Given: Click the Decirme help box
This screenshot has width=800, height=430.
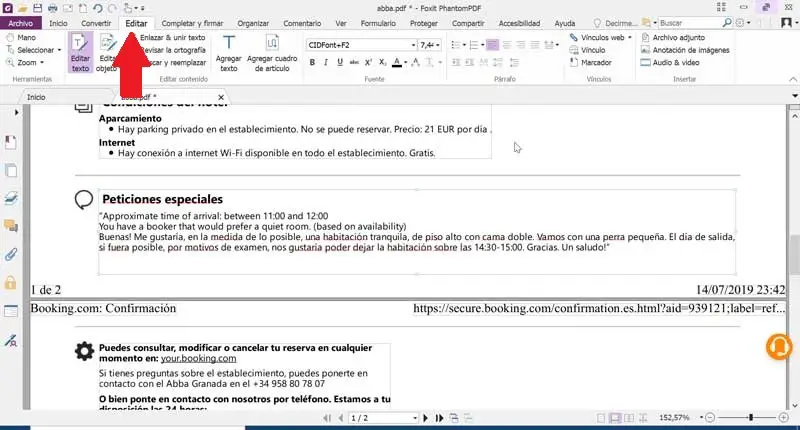Looking at the screenshot, I should pyautogui.click(x=616, y=23).
